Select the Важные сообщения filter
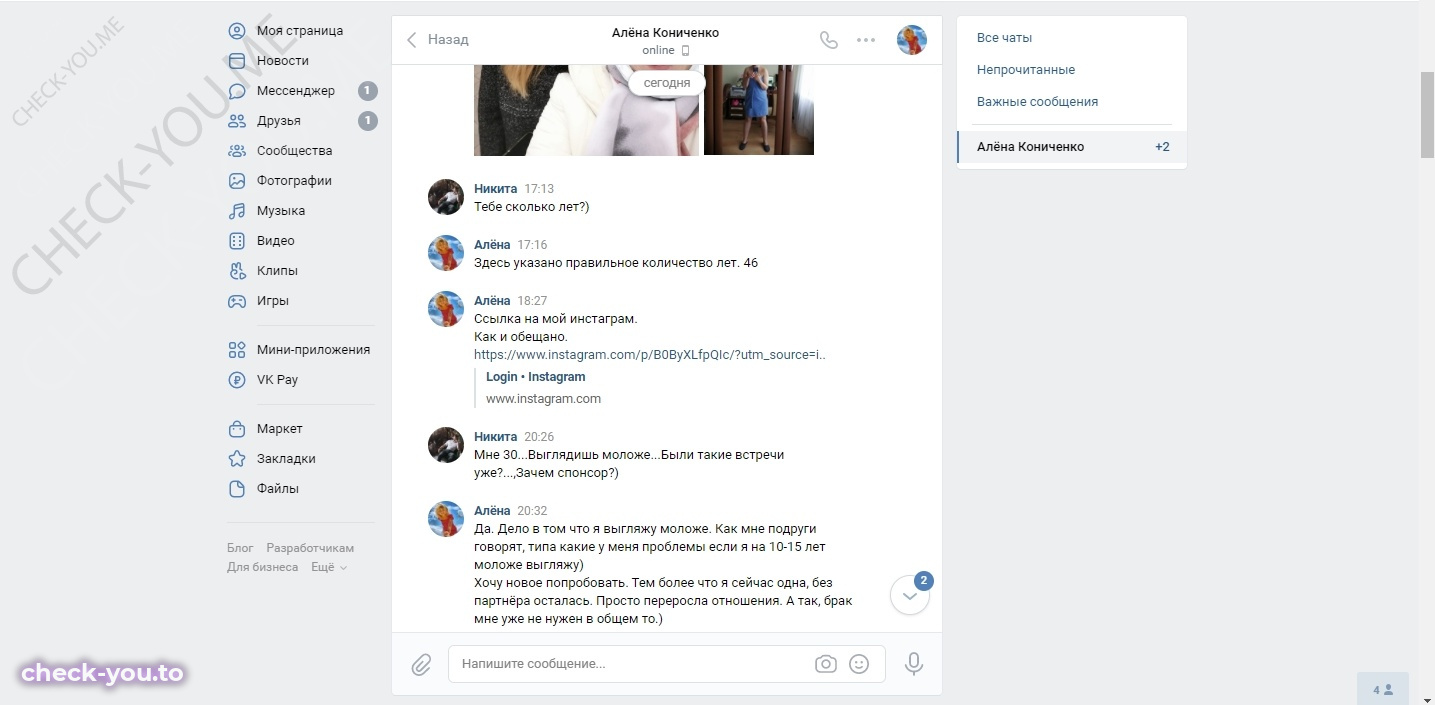Screen dimensions: 1435x705 coord(1038,102)
